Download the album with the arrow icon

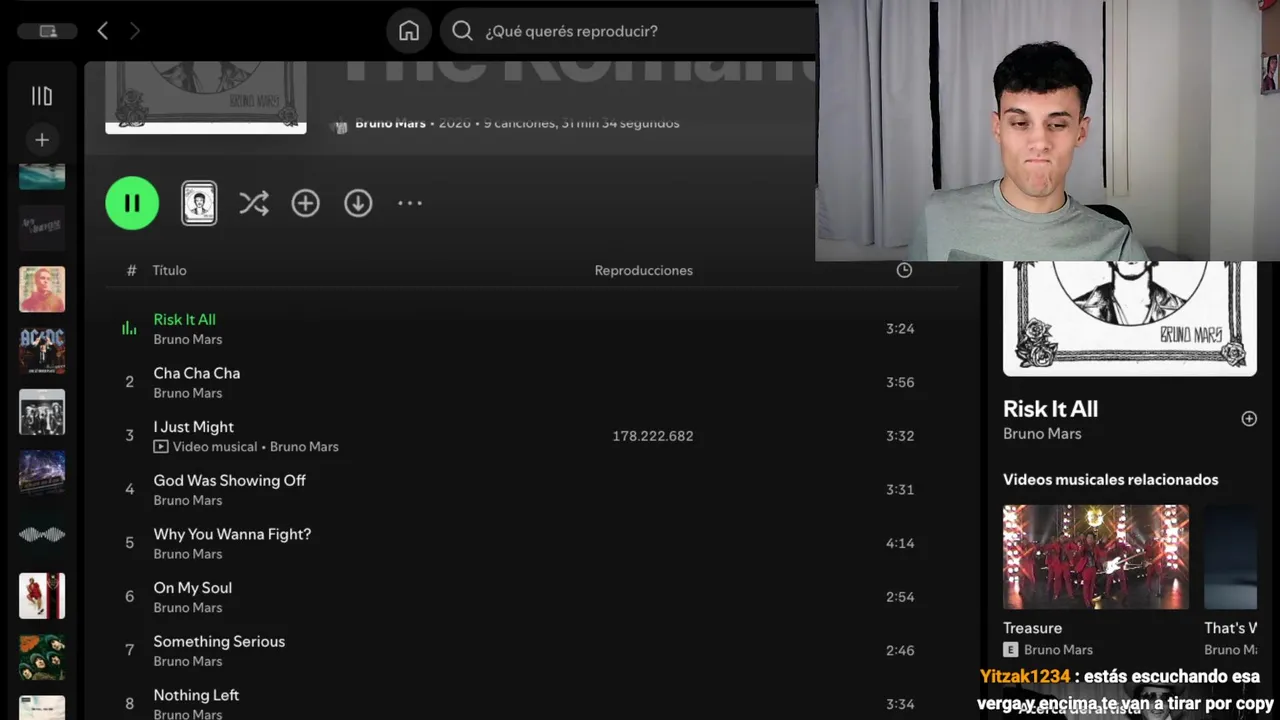[x=358, y=203]
